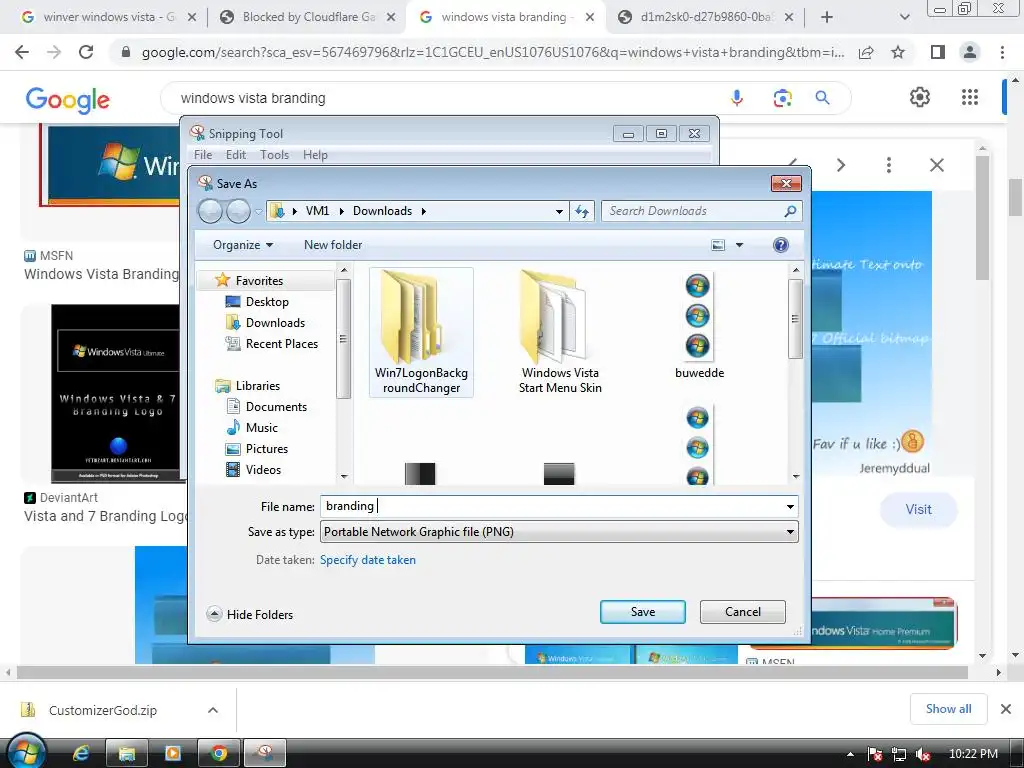Refresh the Downloads folder location
Viewport: 1024px width, 768px height.
tap(581, 211)
